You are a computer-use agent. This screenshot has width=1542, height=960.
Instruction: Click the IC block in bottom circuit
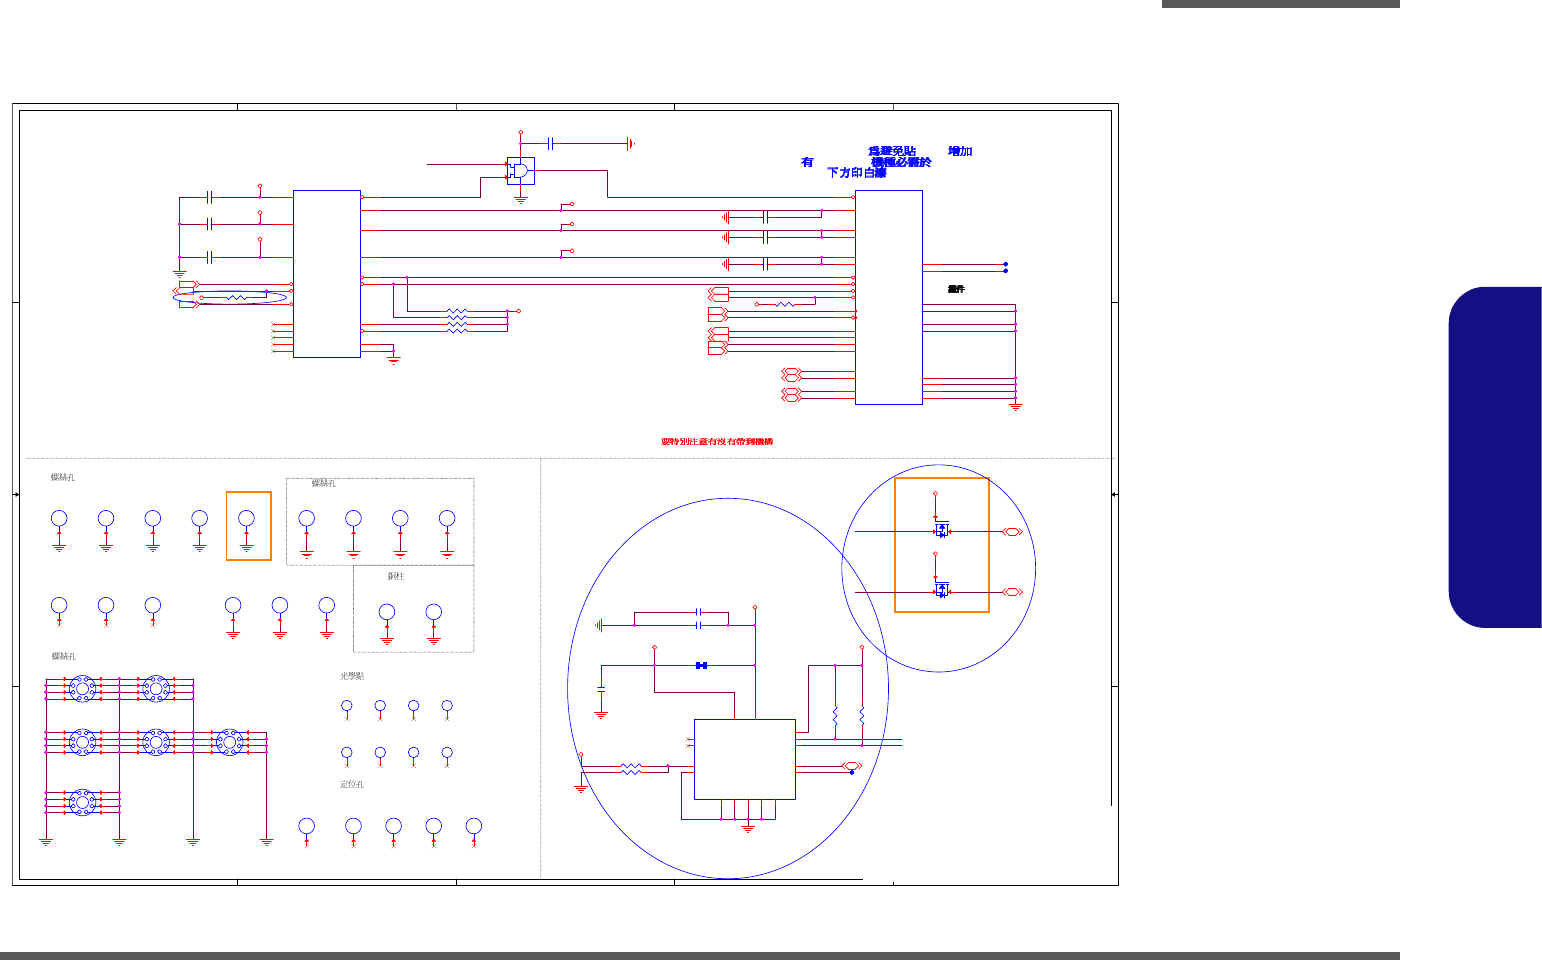click(745, 759)
